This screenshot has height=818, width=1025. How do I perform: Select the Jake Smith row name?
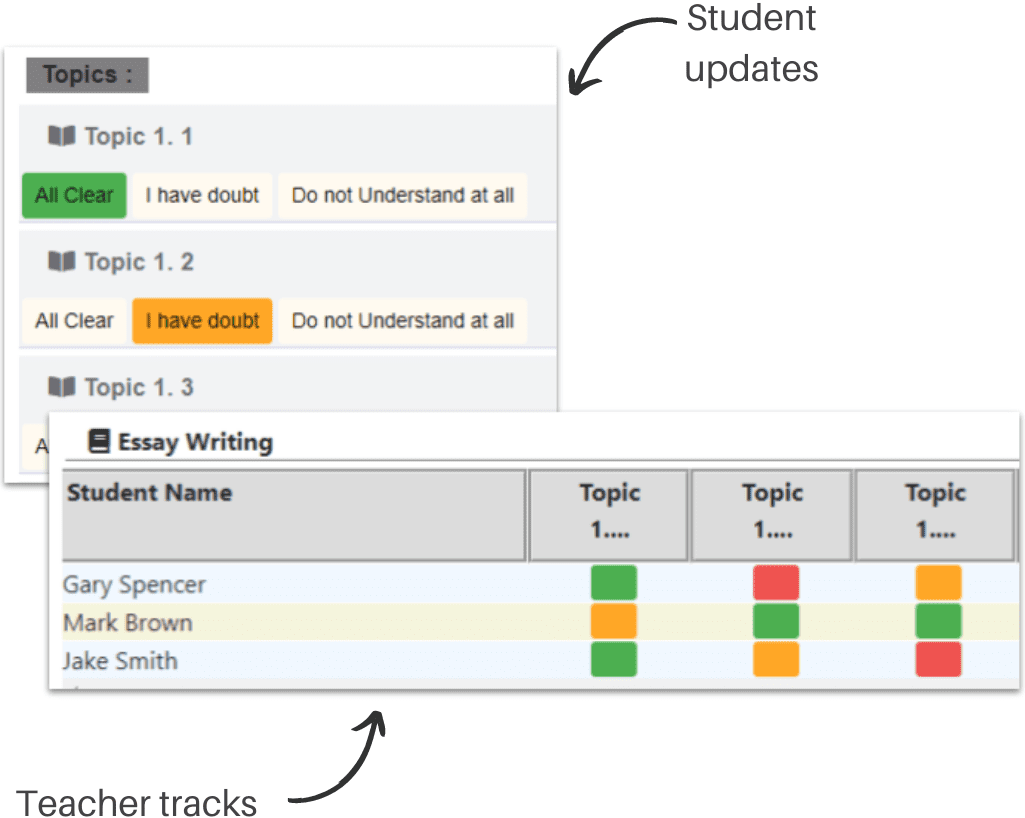[x=120, y=660]
